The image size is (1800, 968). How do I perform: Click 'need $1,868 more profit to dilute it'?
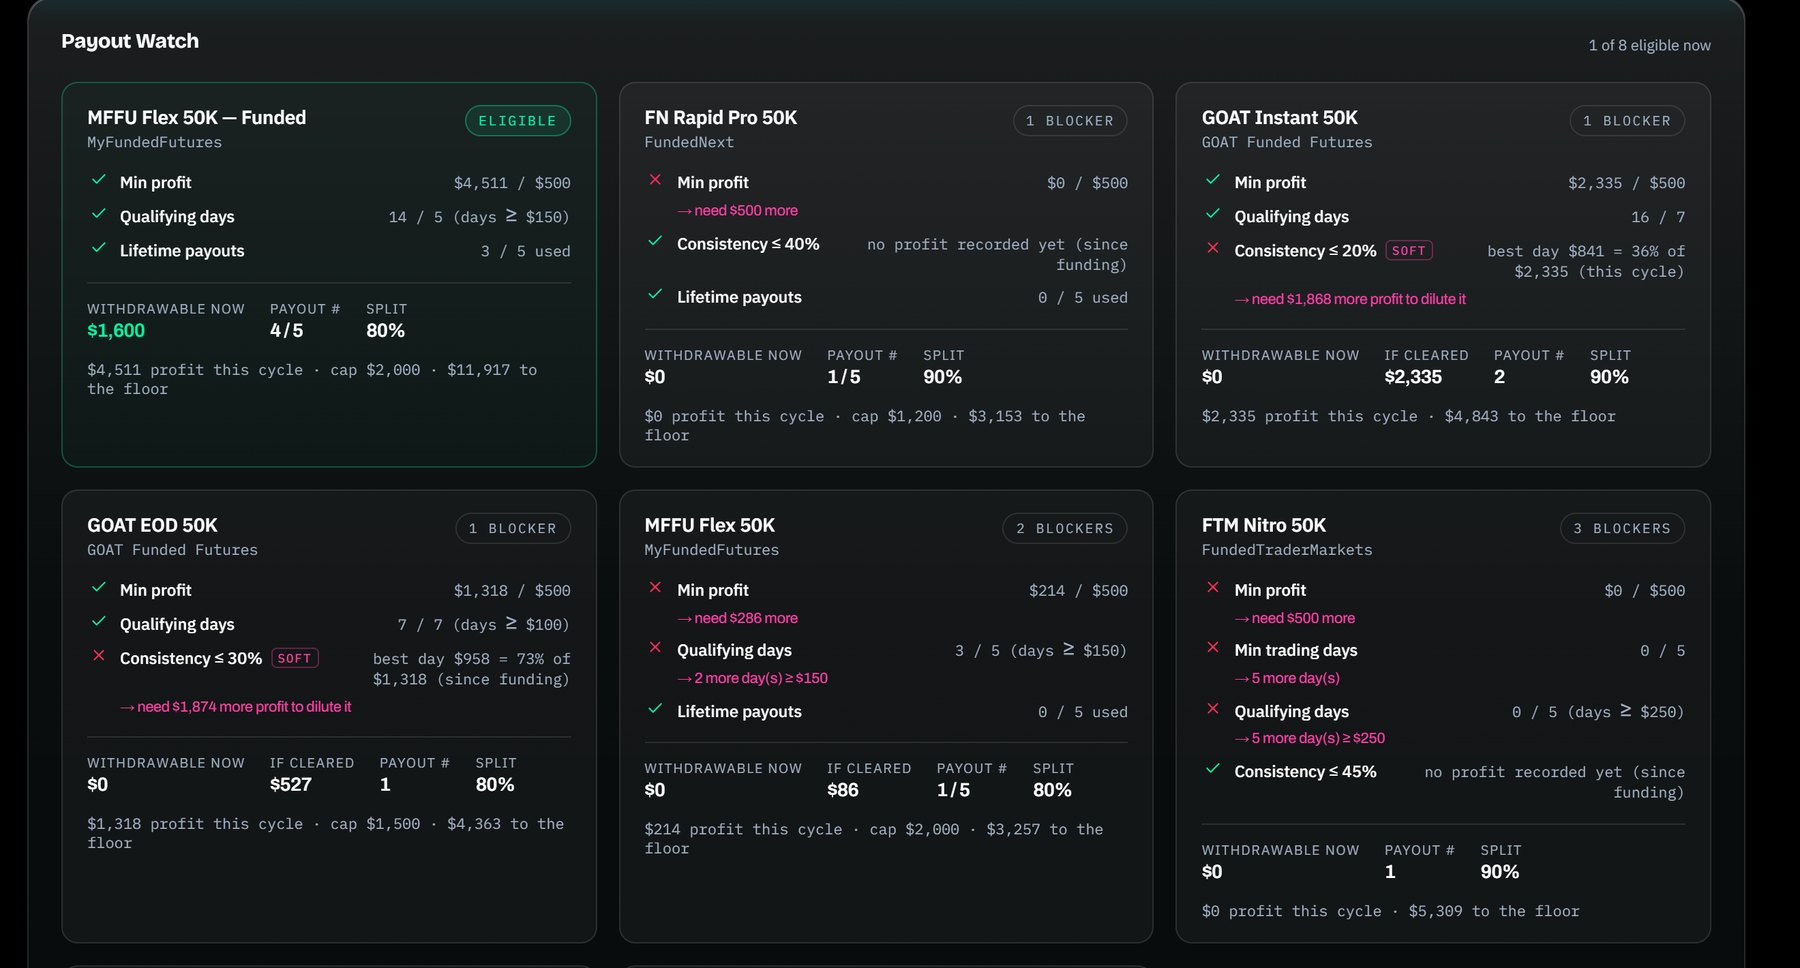[1351, 300]
